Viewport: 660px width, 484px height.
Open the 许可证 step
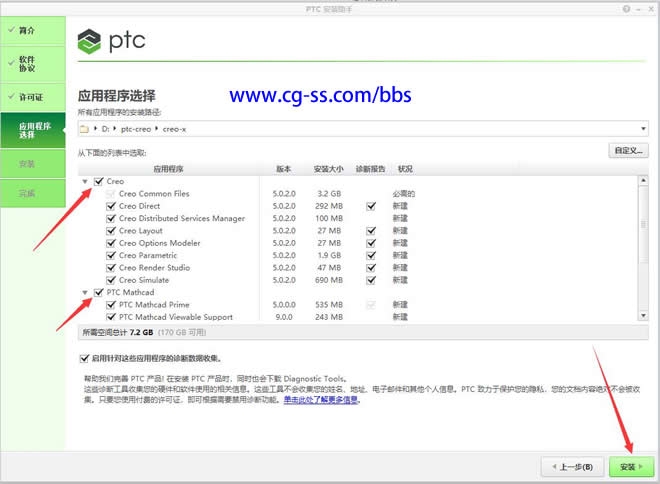[x=32, y=97]
